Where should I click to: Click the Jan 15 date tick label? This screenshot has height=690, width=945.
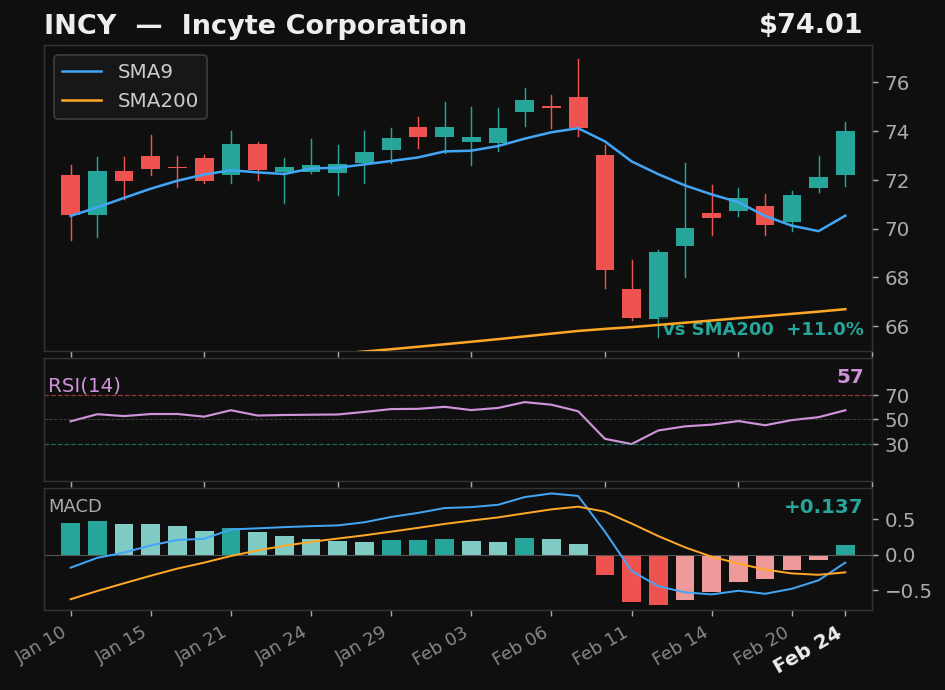tap(122, 645)
